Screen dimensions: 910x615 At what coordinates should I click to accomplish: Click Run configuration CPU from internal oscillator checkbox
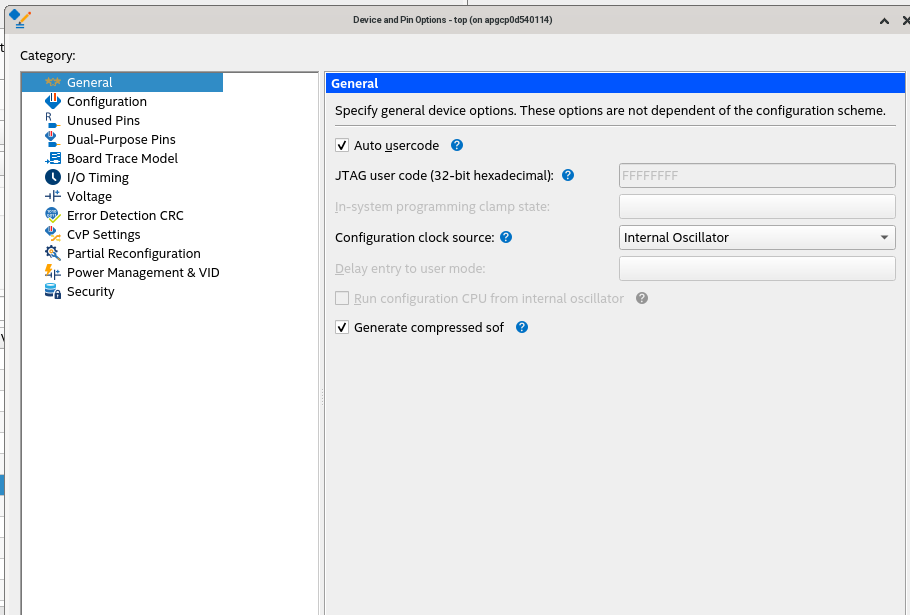[342, 298]
